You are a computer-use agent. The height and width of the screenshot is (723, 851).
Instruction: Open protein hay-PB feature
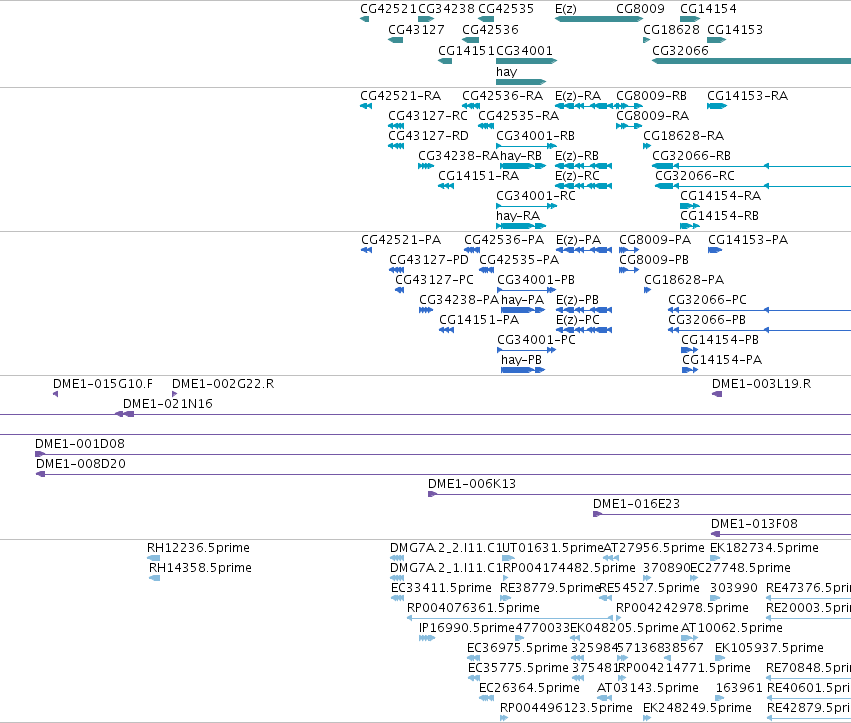[523, 370]
